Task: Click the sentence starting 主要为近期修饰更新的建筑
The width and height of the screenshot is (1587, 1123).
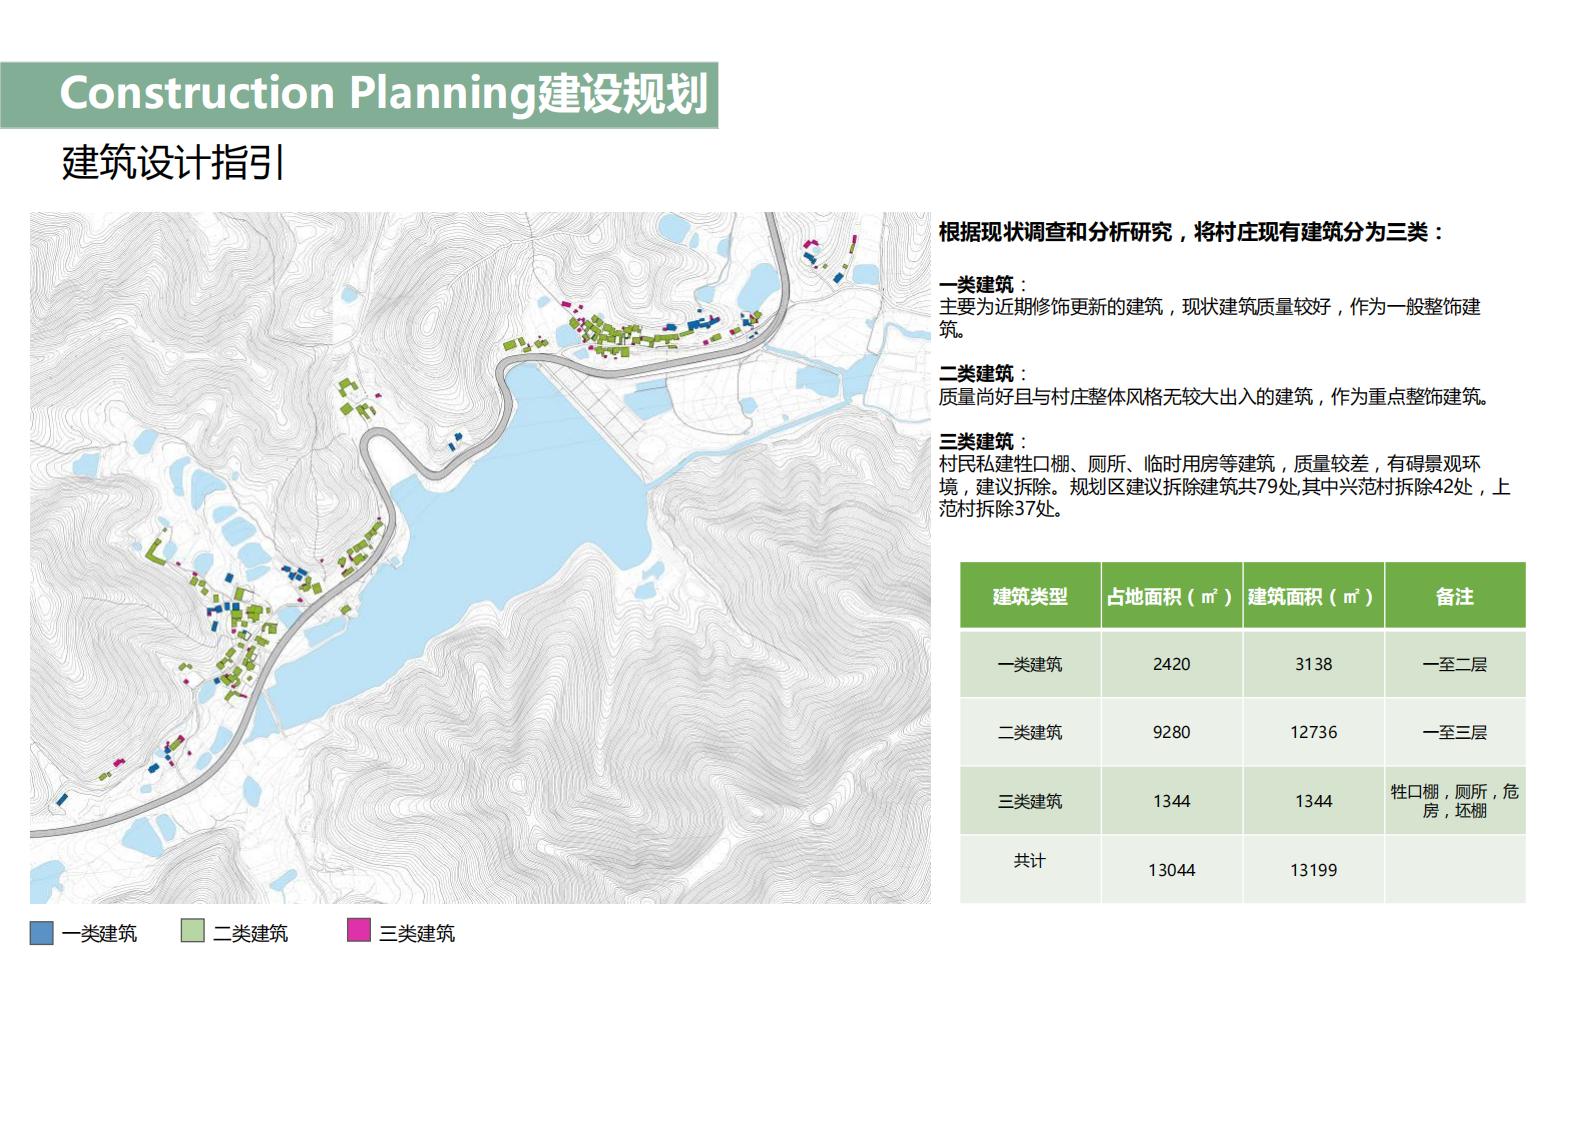Action: tap(1210, 318)
